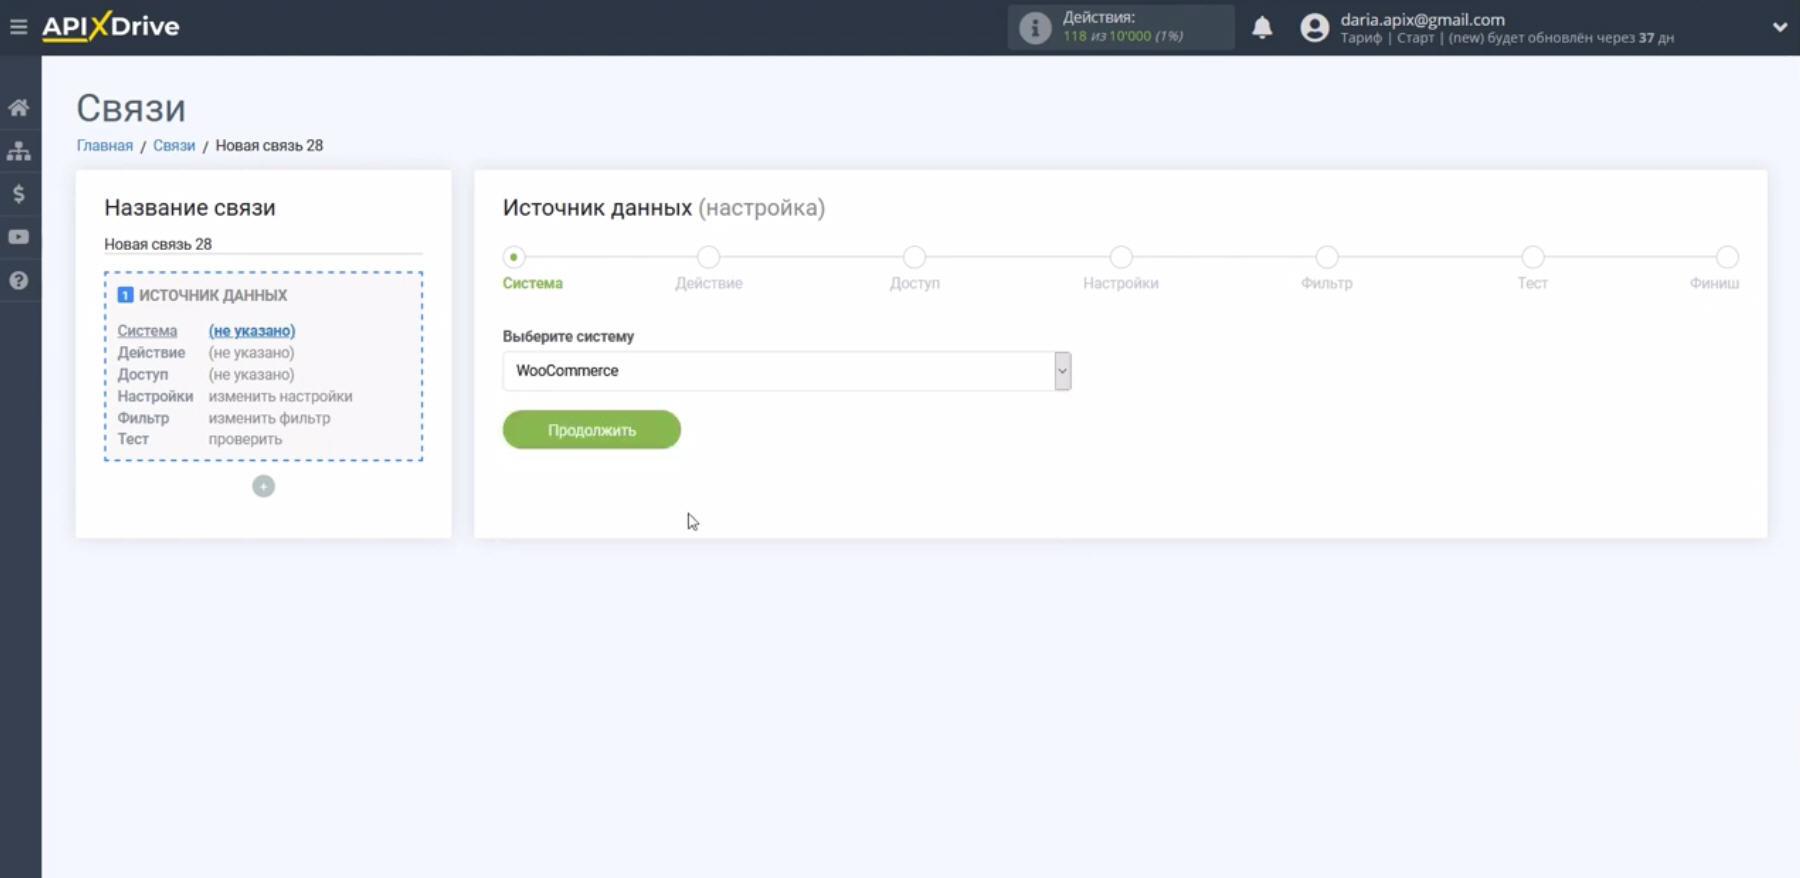Image resolution: width=1800 pixels, height=878 pixels.
Task: Click Система (не указано) link
Action: click(252, 331)
